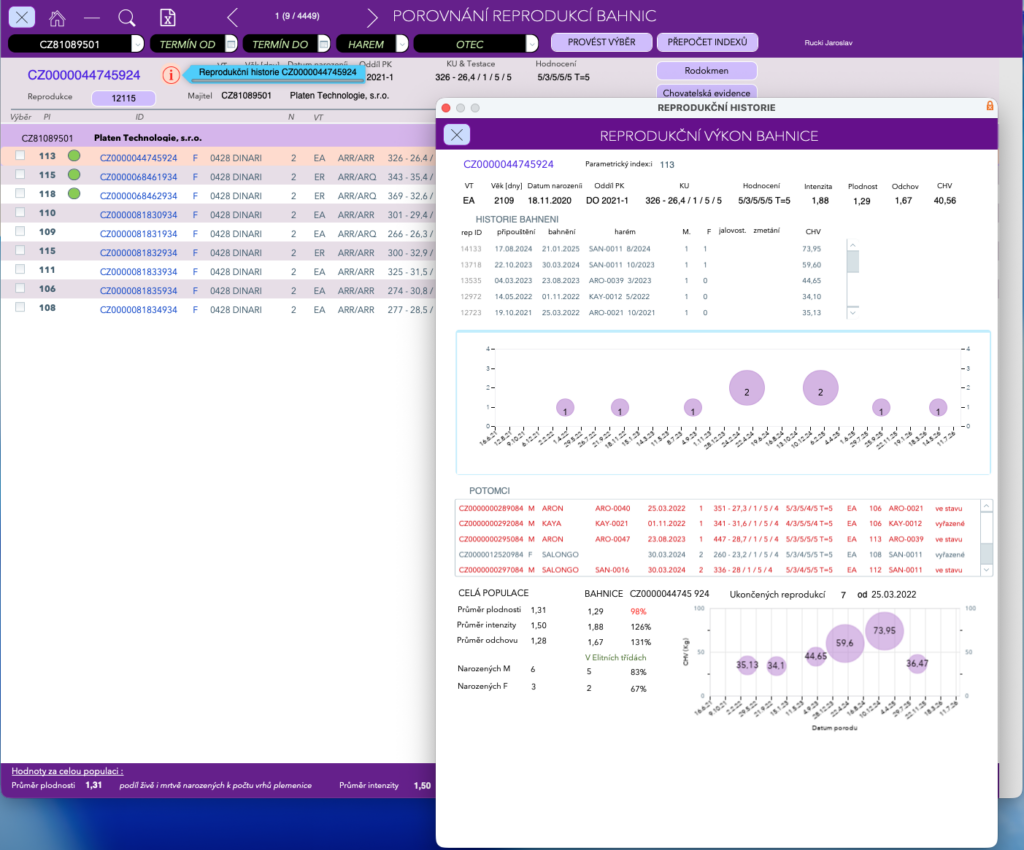The image size is (1024, 850).
Task: Click the PŘEPOČET INDEXŮ button
Action: pyautogui.click(x=707, y=42)
